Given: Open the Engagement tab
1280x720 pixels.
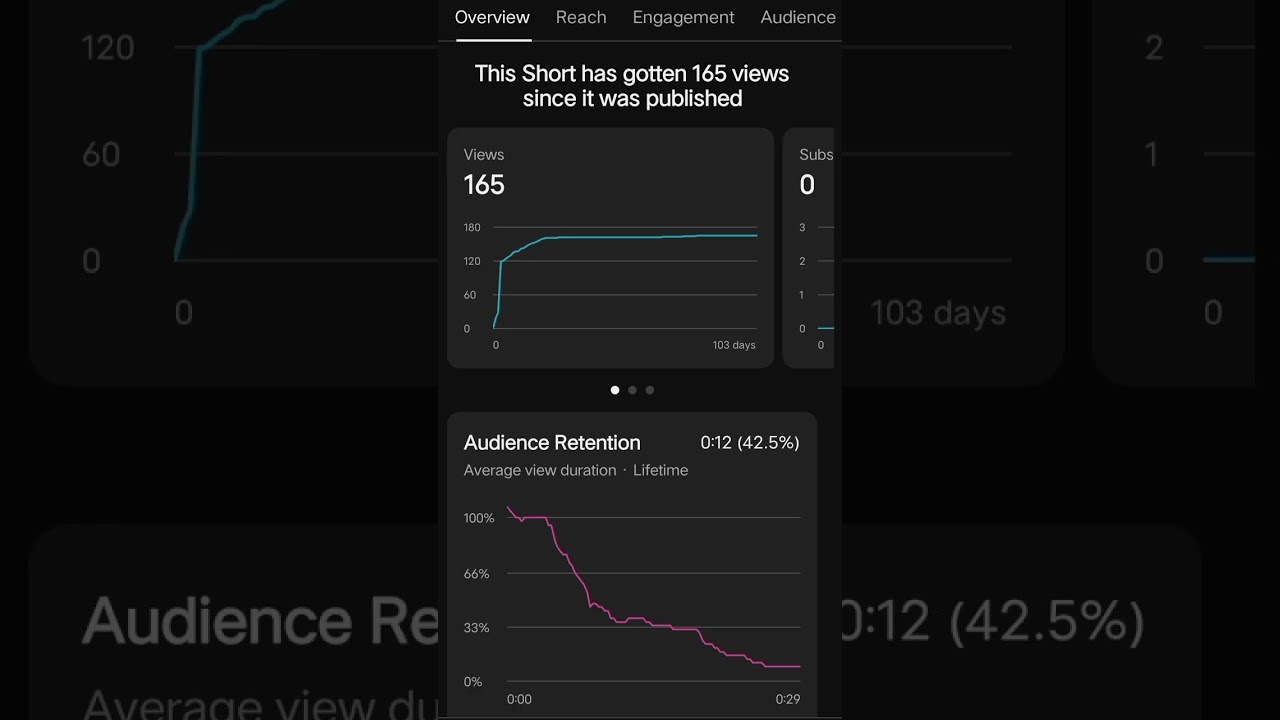Looking at the screenshot, I should (x=683, y=17).
